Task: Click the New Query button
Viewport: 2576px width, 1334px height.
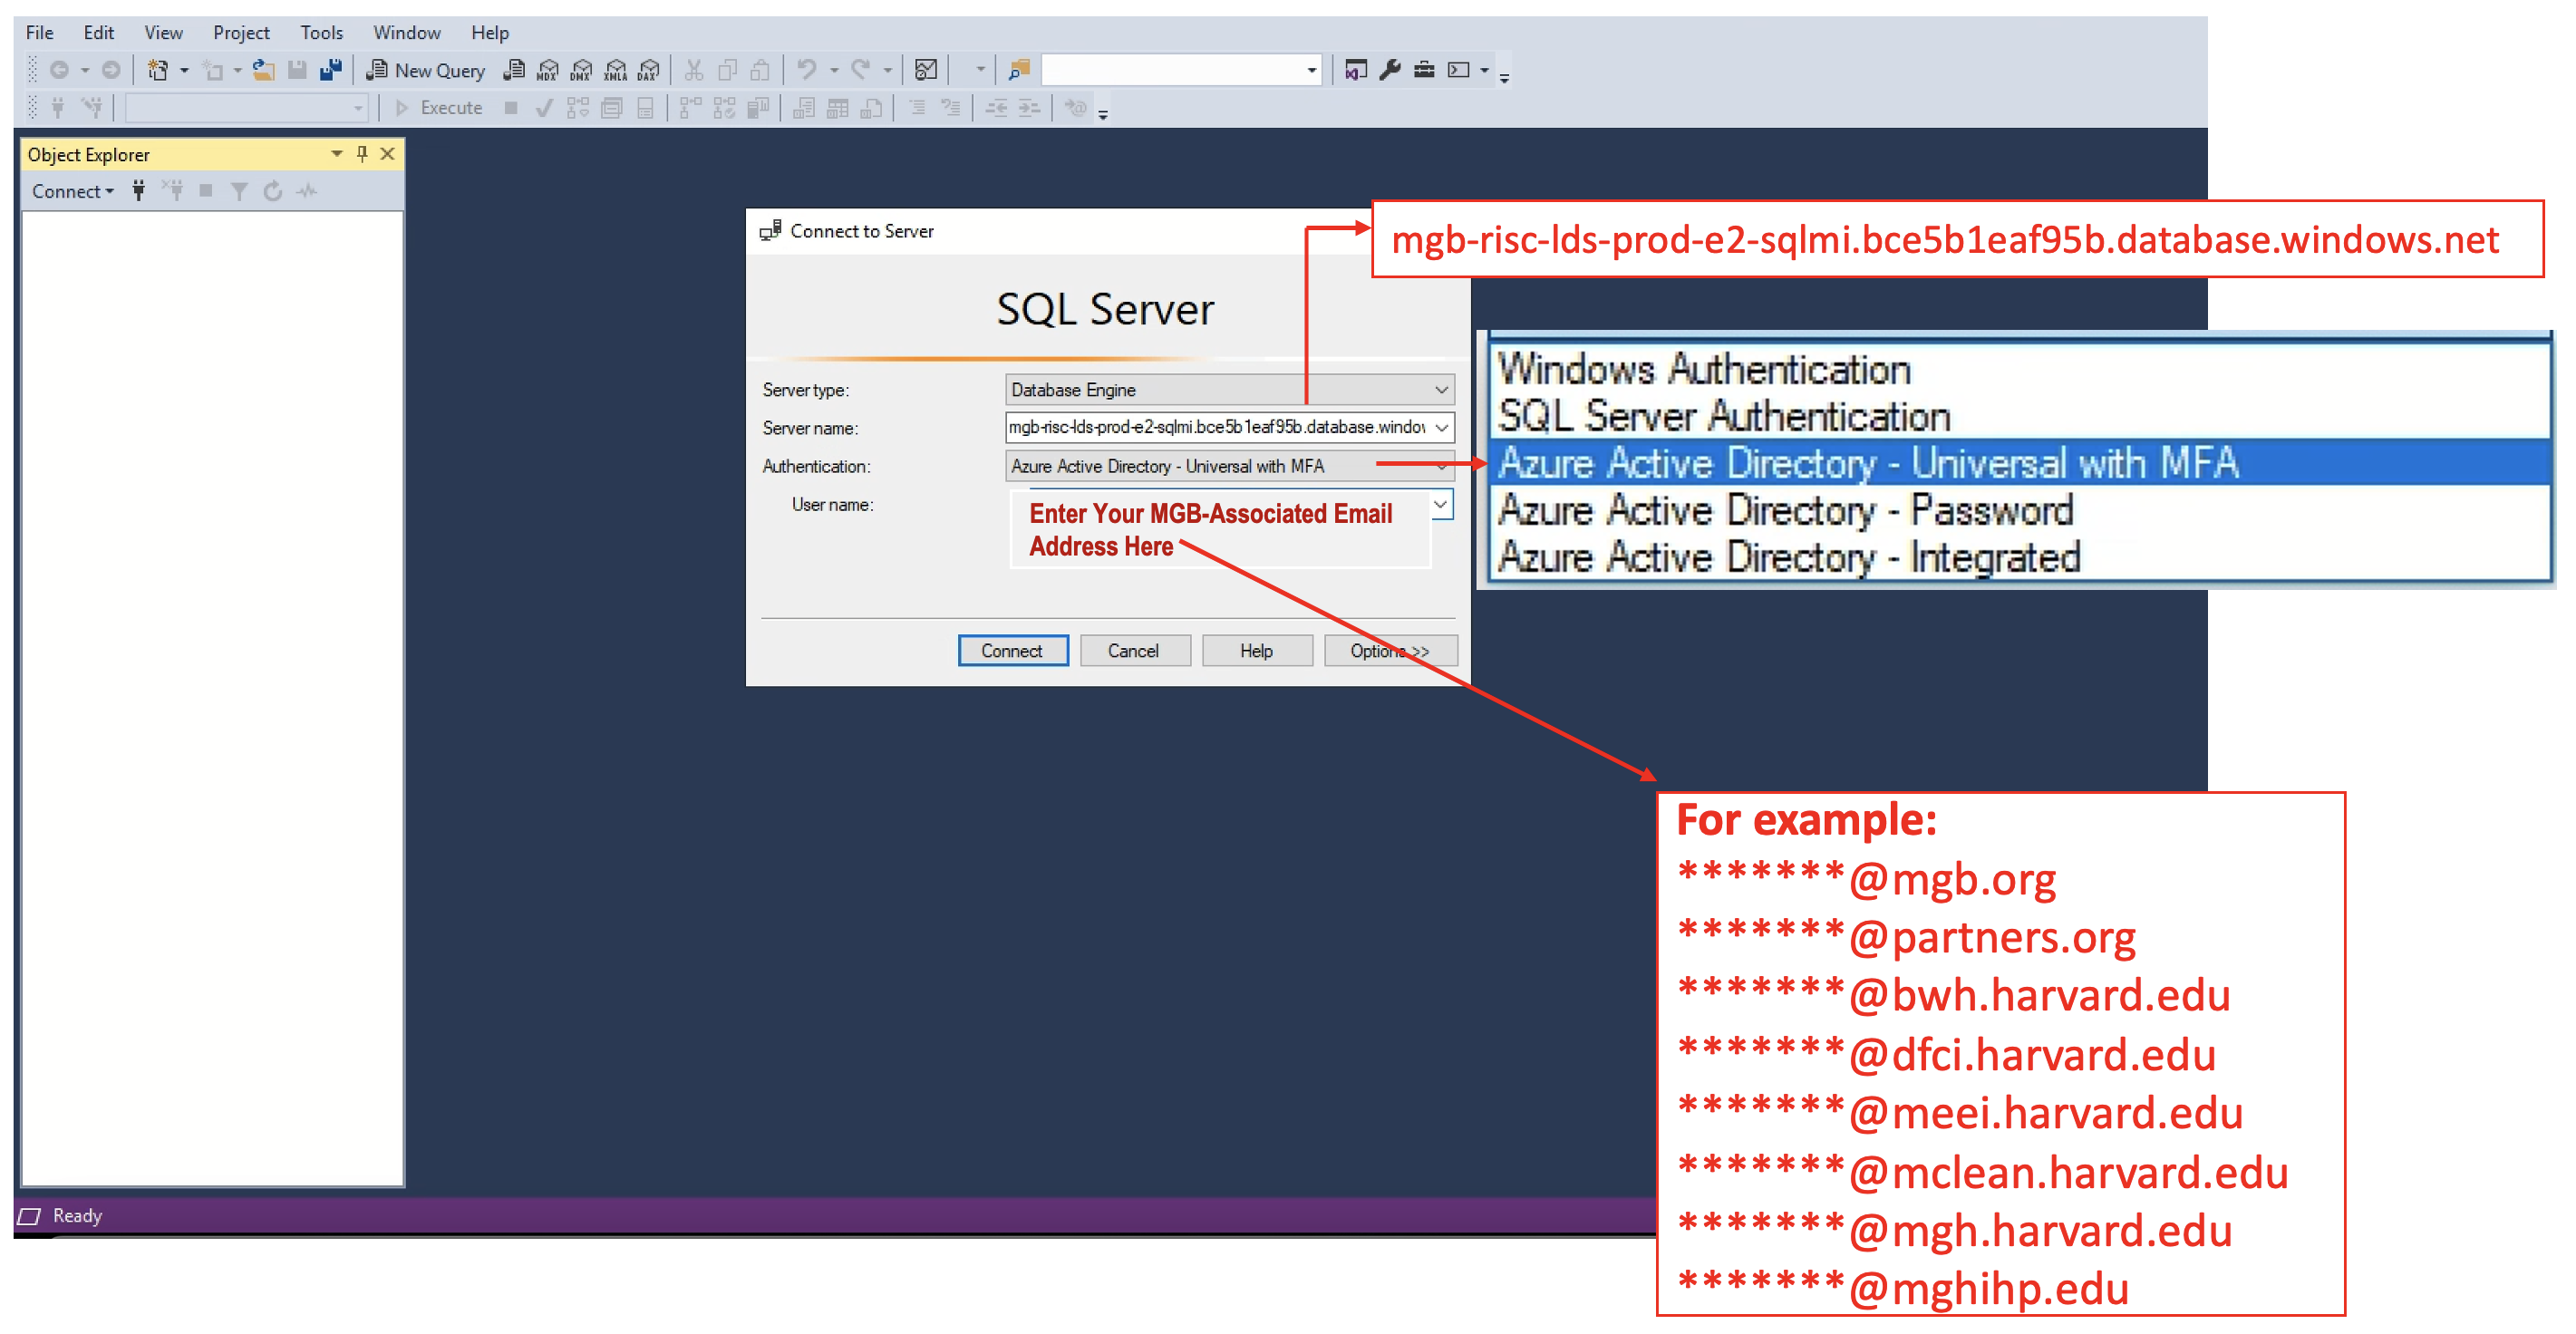Action: (x=427, y=70)
